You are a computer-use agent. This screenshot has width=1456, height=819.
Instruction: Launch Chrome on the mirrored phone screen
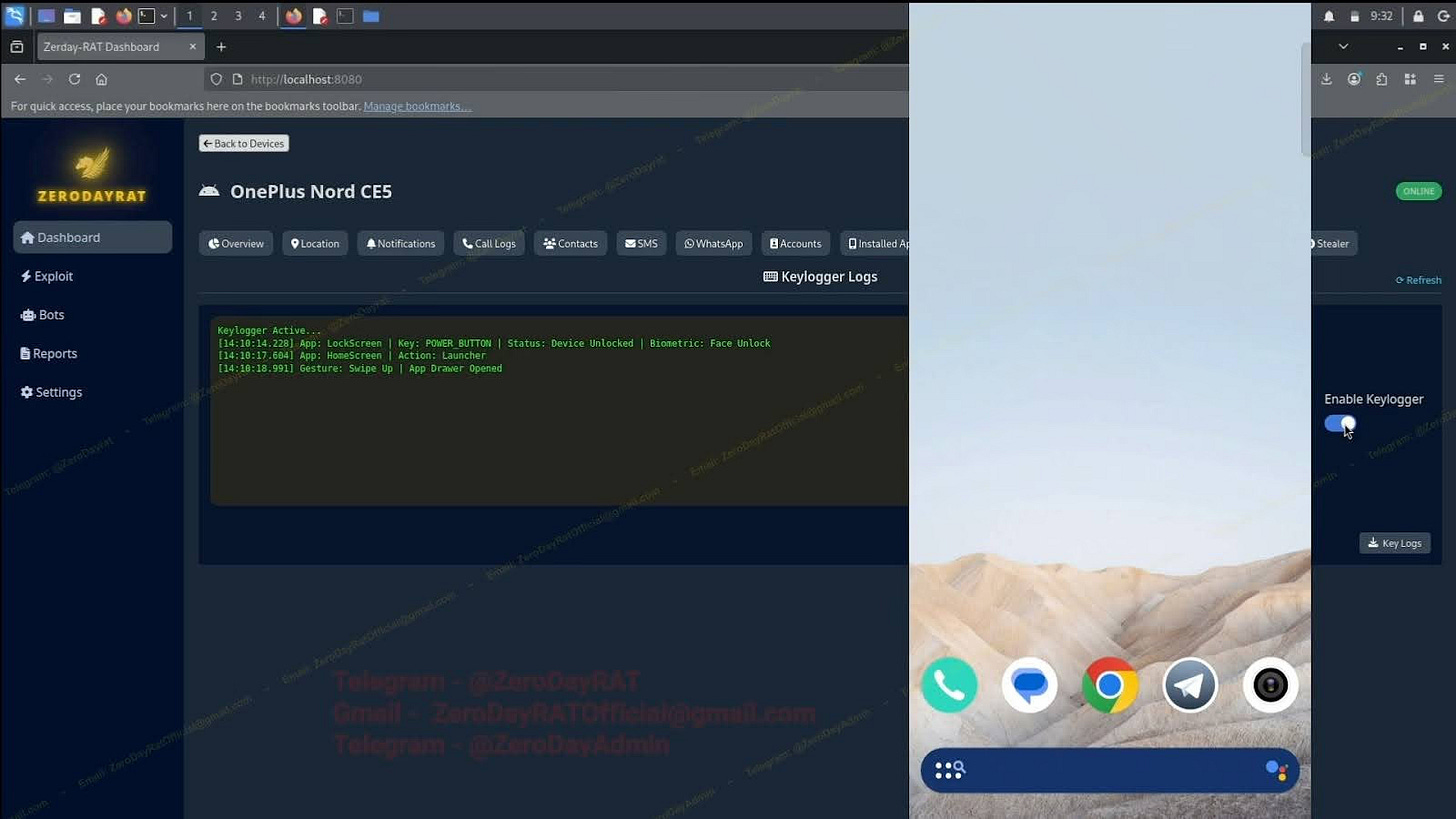tap(1109, 685)
